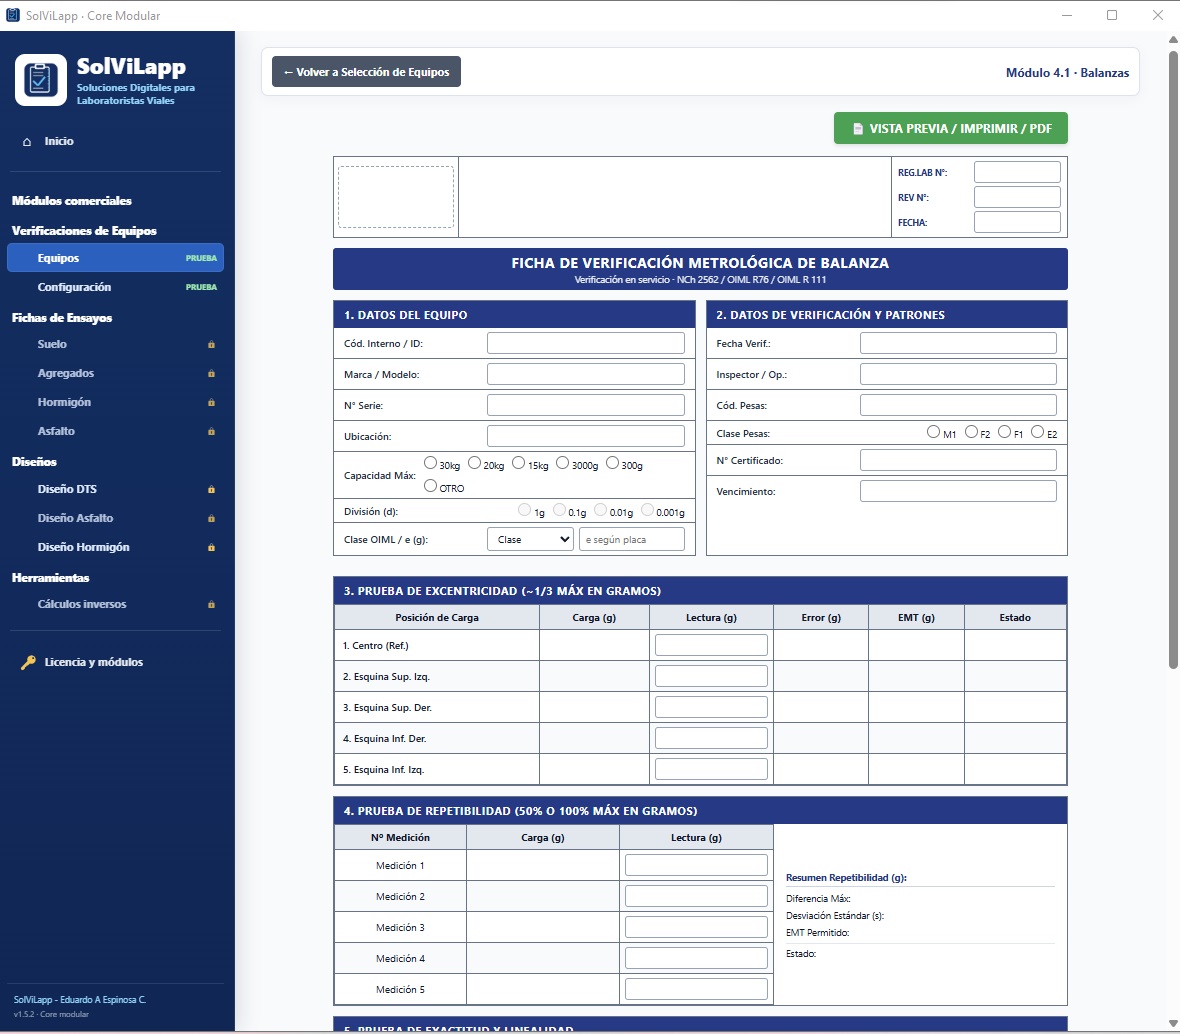Focus the Ubicación field
1180x1034 pixels.
point(586,436)
